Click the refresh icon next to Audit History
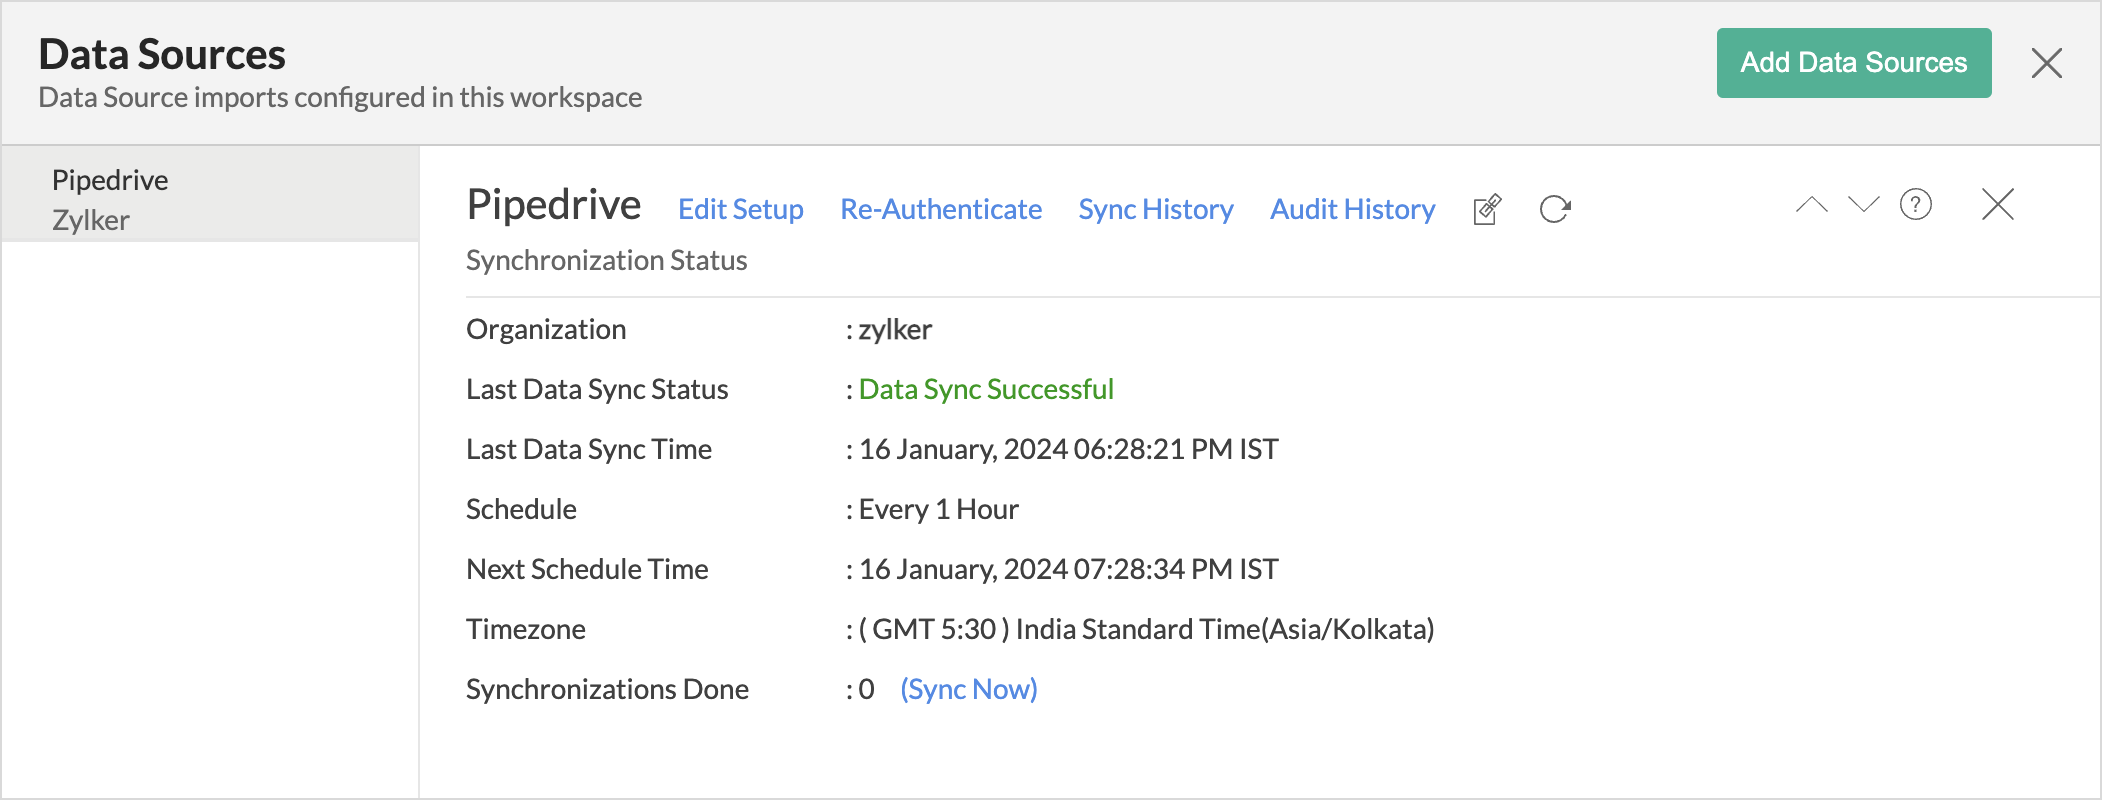Screen dimensions: 2102x800 click(1555, 209)
